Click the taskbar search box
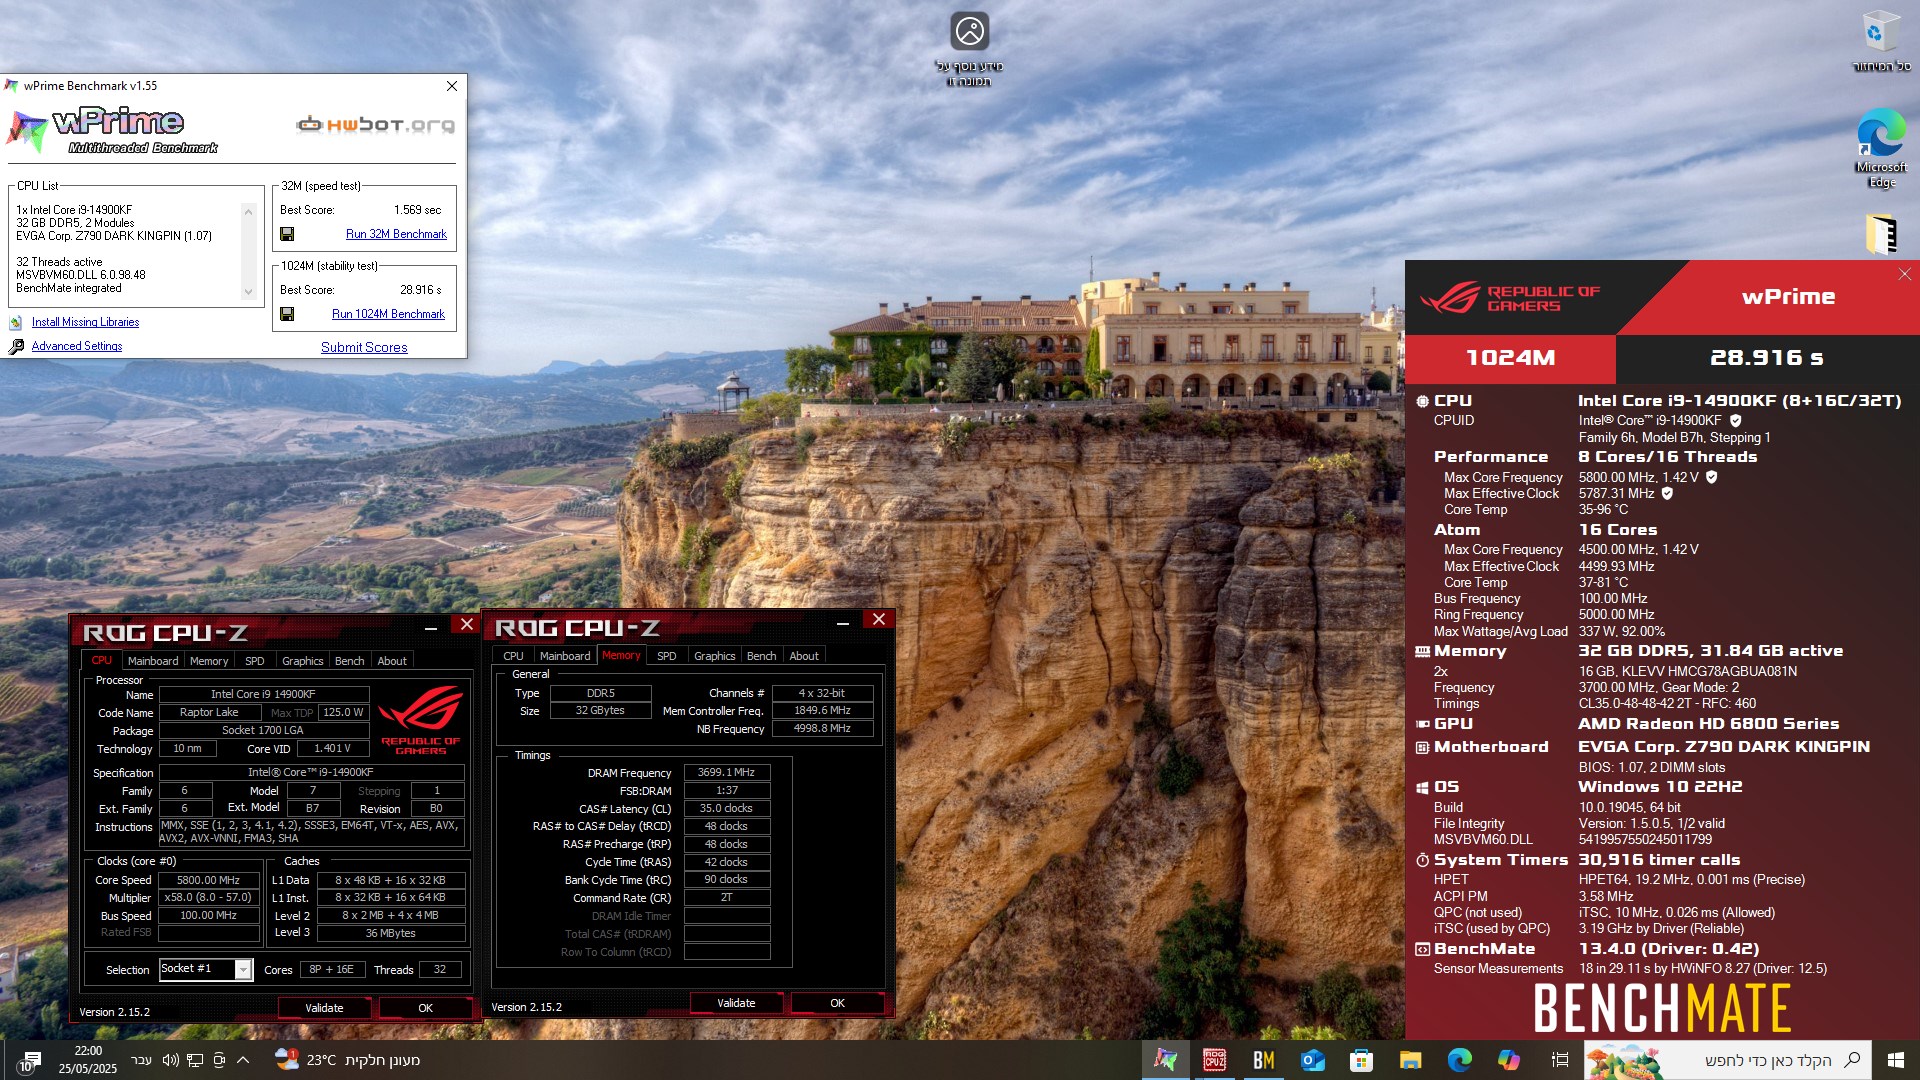1920x1080 pixels. tap(1727, 1060)
